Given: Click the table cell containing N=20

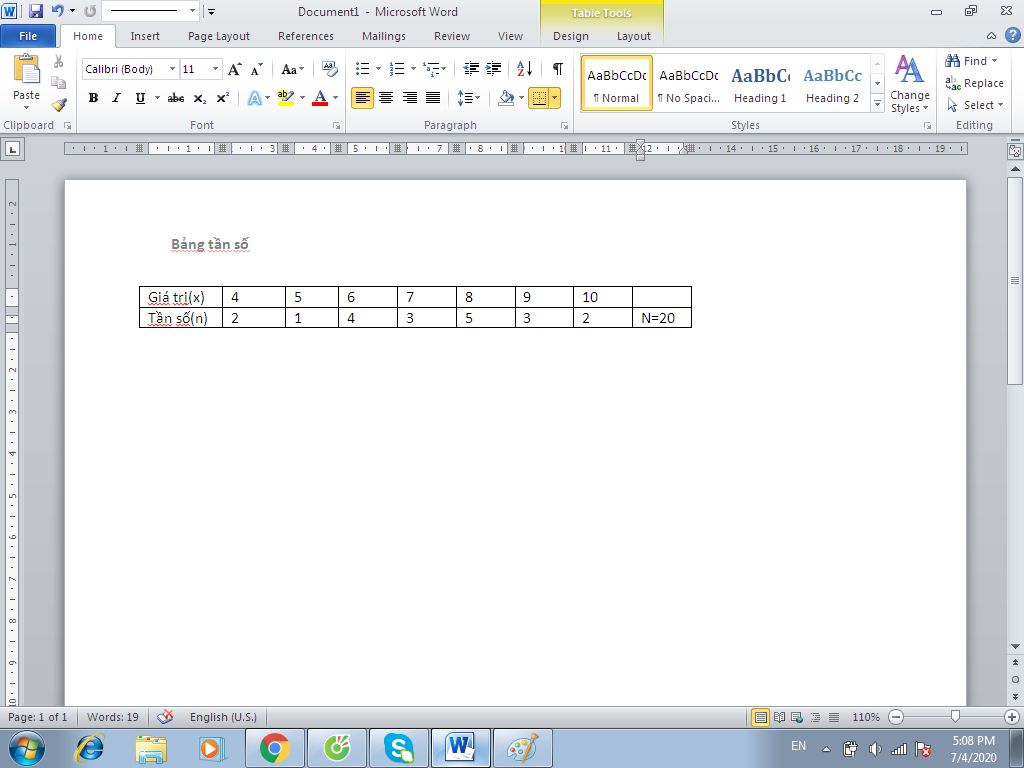Looking at the screenshot, I should pos(662,318).
